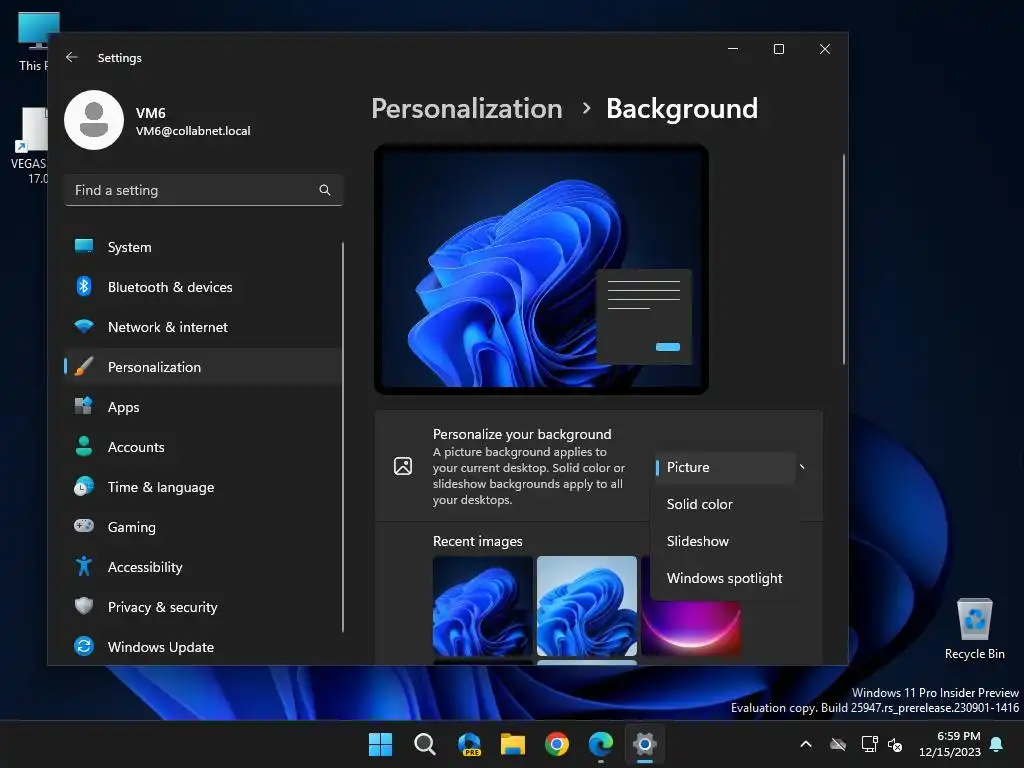Open the Apps settings category
1024x768 pixels.
pyautogui.click(x=202, y=407)
